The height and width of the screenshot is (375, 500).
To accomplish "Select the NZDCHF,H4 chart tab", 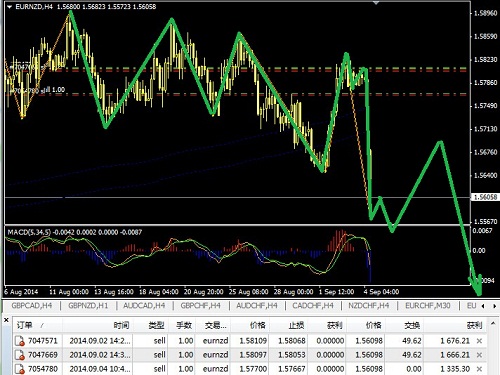I will coord(368,306).
